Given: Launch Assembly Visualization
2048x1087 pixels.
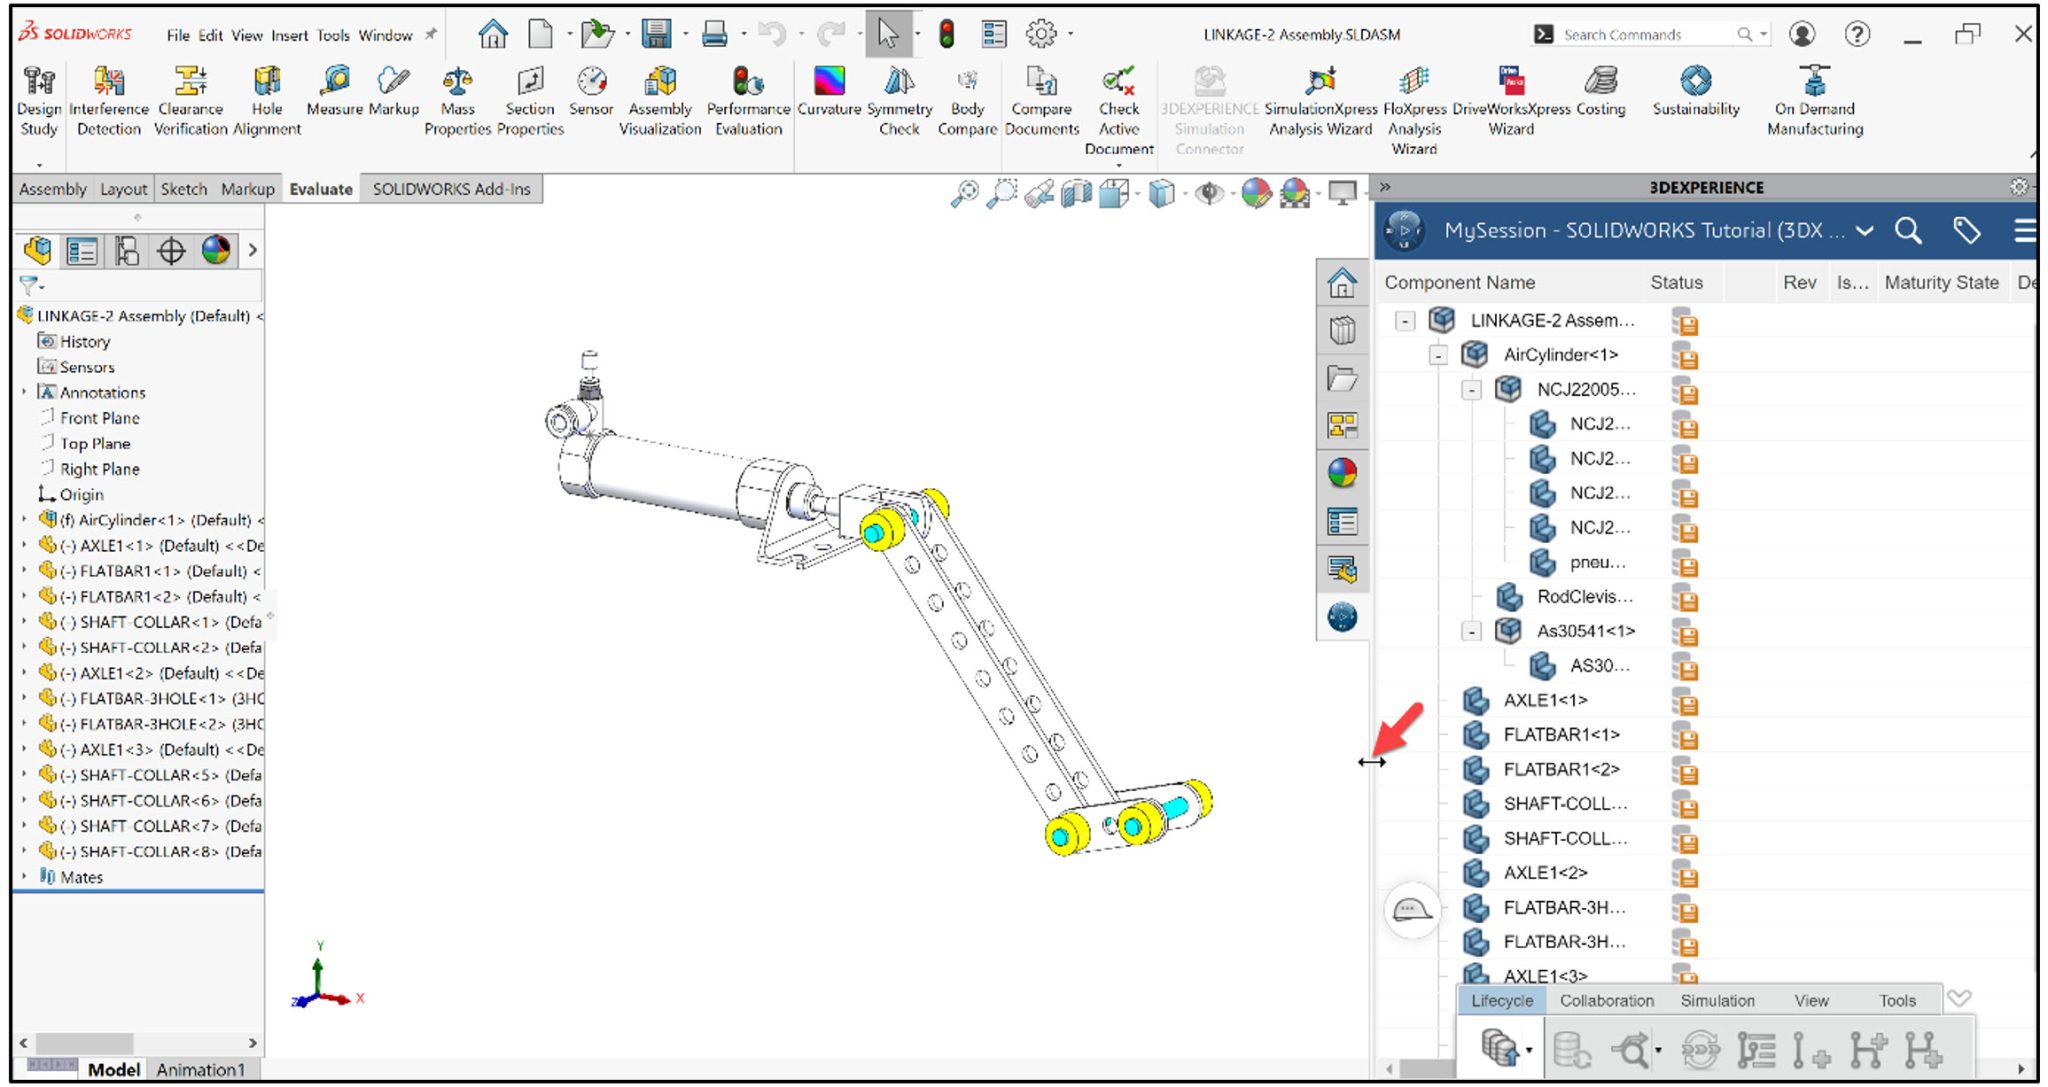Looking at the screenshot, I should click(659, 95).
